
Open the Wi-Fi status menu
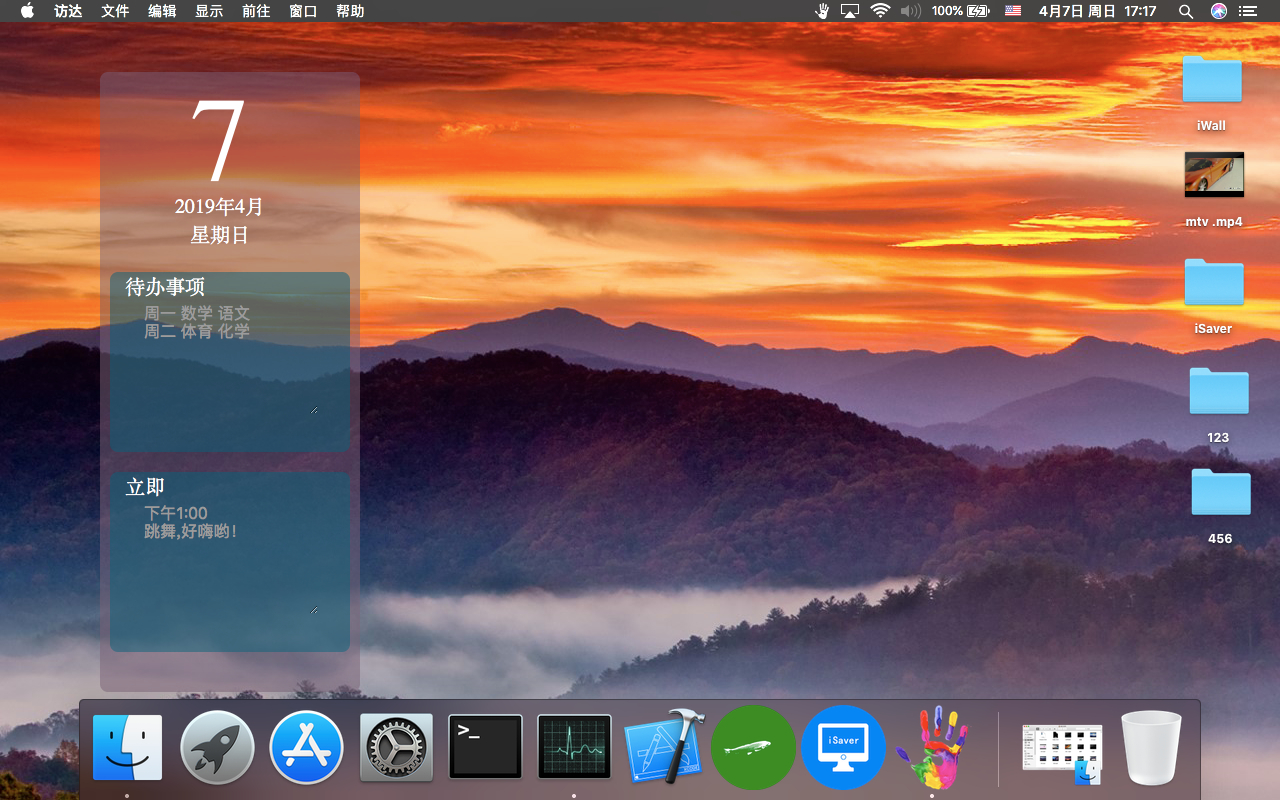(880, 11)
